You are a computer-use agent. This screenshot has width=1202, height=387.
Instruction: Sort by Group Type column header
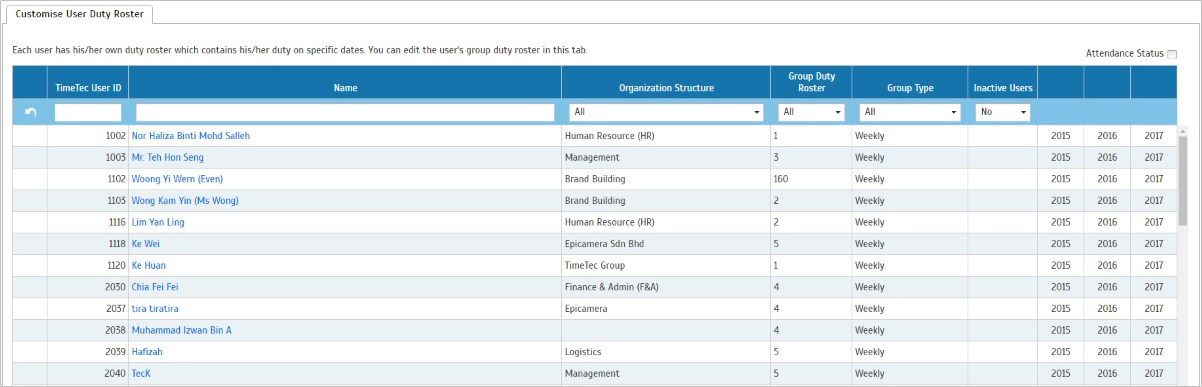[x=910, y=88]
